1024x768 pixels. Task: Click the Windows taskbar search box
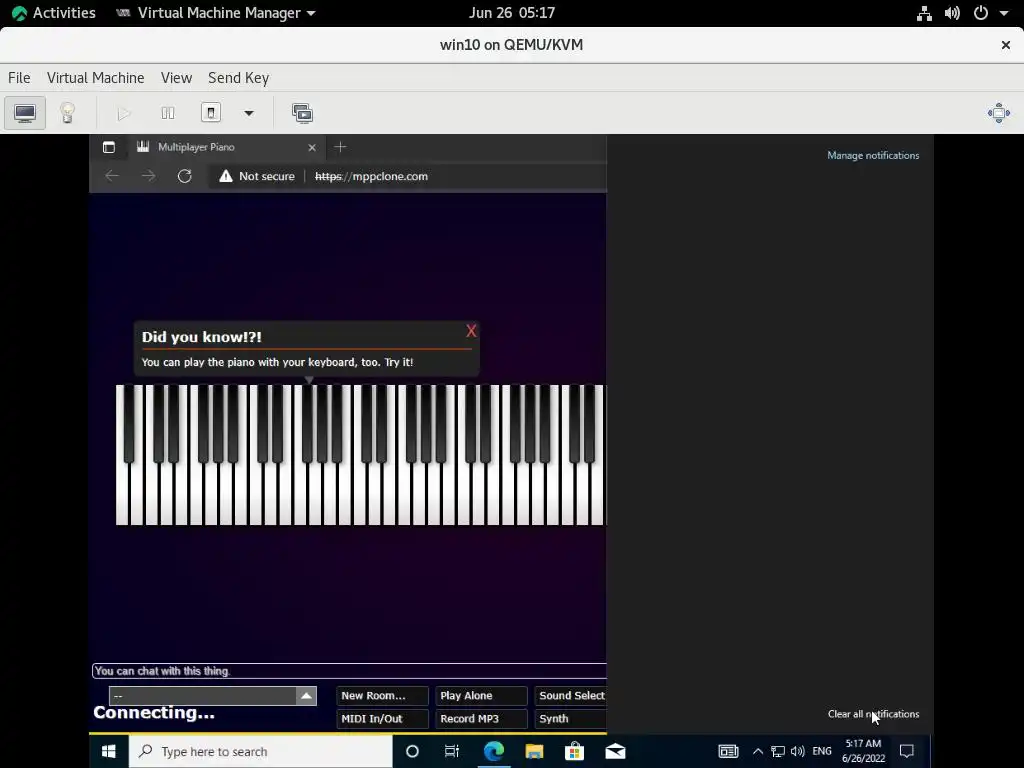261,751
